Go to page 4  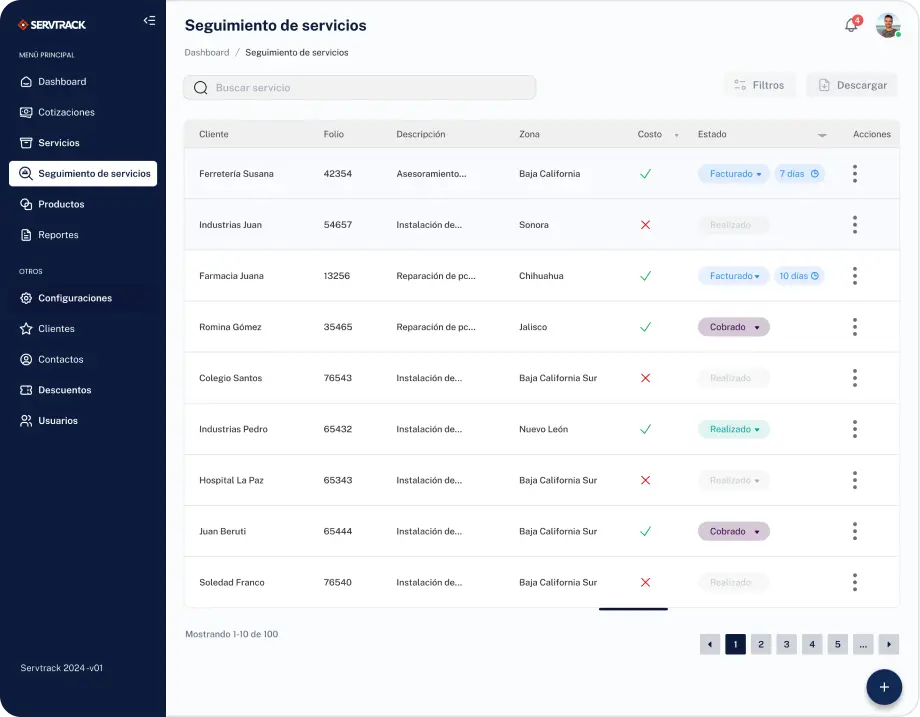[812, 644]
